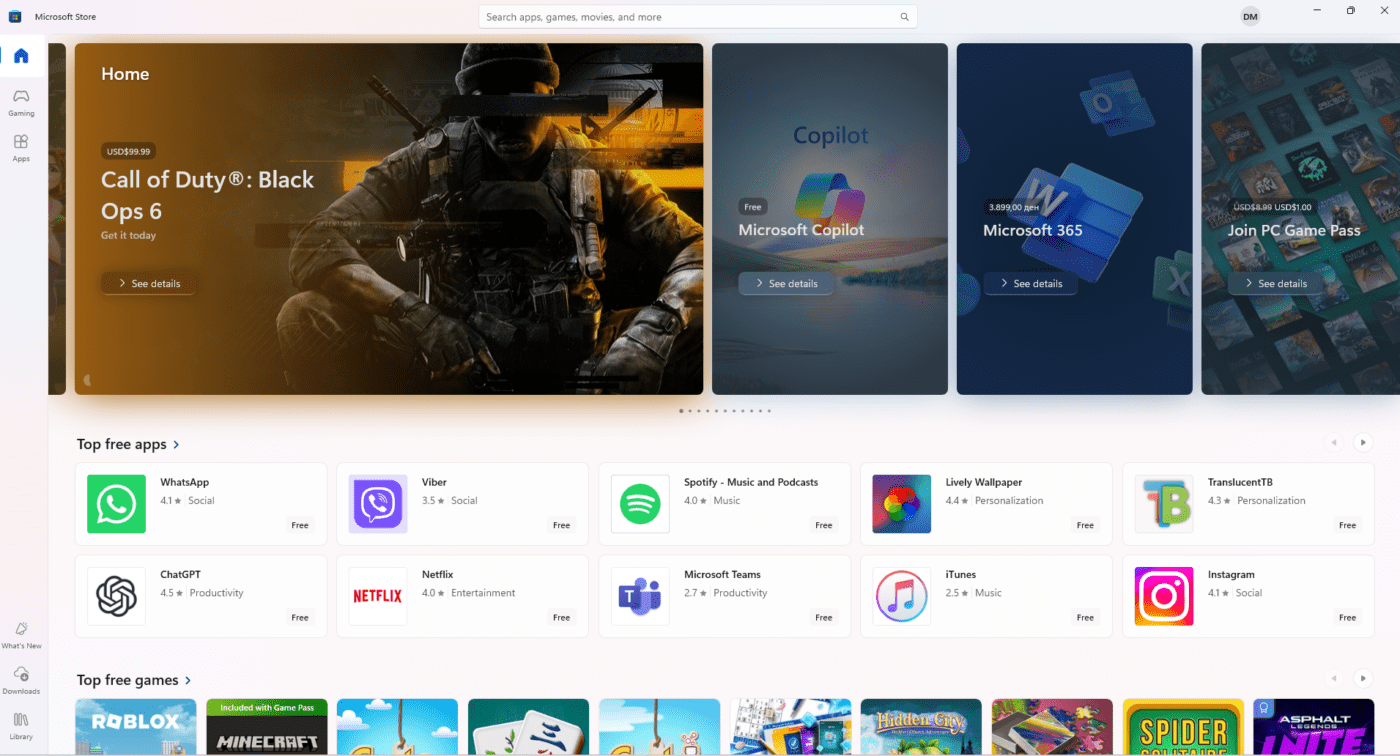Click the search magnifier icon
The height and width of the screenshot is (756, 1400).
904,17
